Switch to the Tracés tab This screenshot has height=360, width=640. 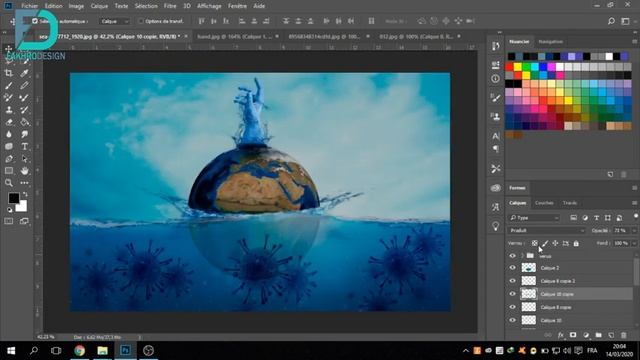[x=570, y=203]
